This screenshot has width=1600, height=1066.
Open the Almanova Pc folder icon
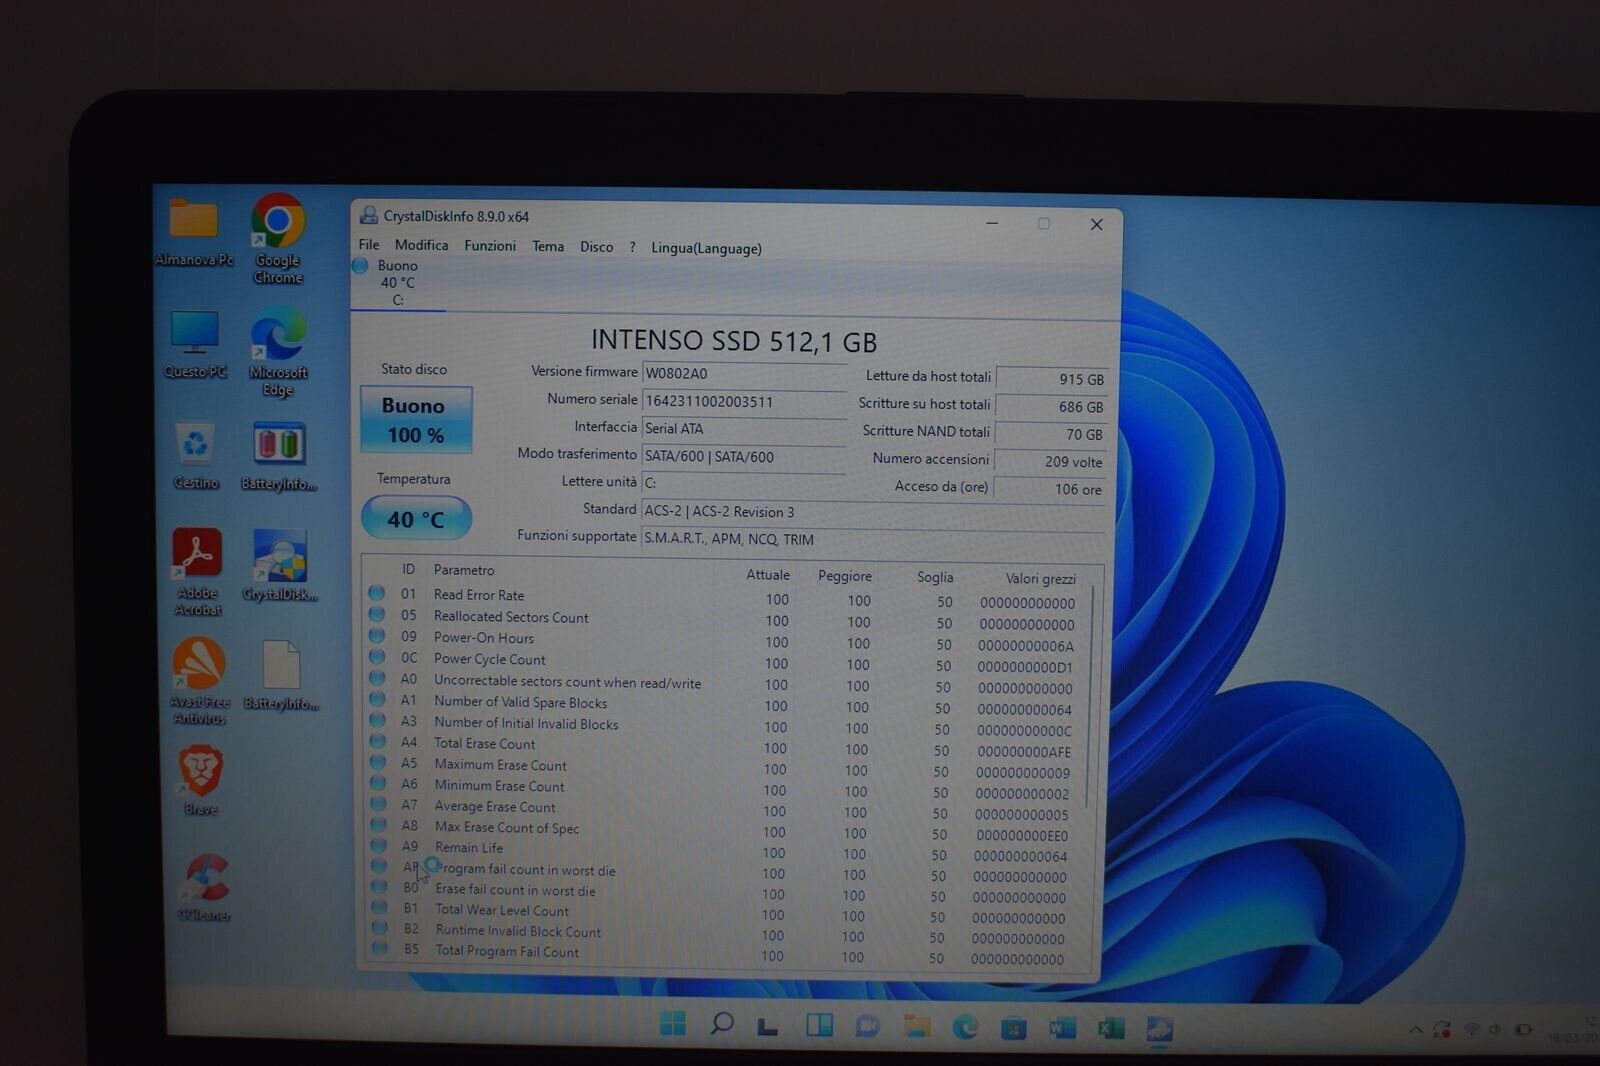tap(194, 230)
